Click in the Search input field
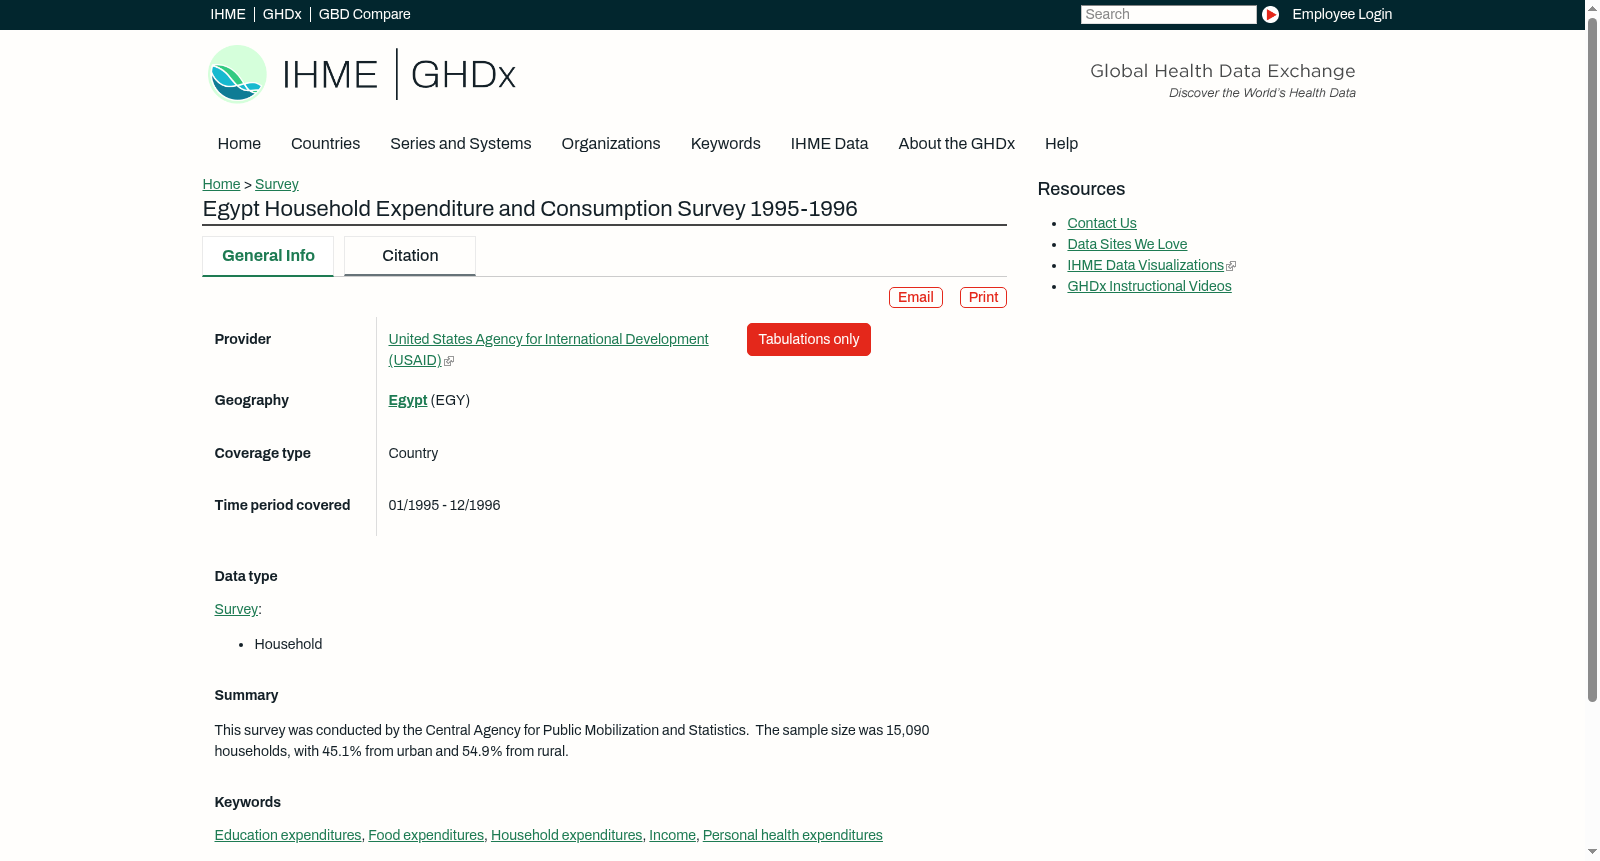The height and width of the screenshot is (861, 1600). pyautogui.click(x=1168, y=14)
